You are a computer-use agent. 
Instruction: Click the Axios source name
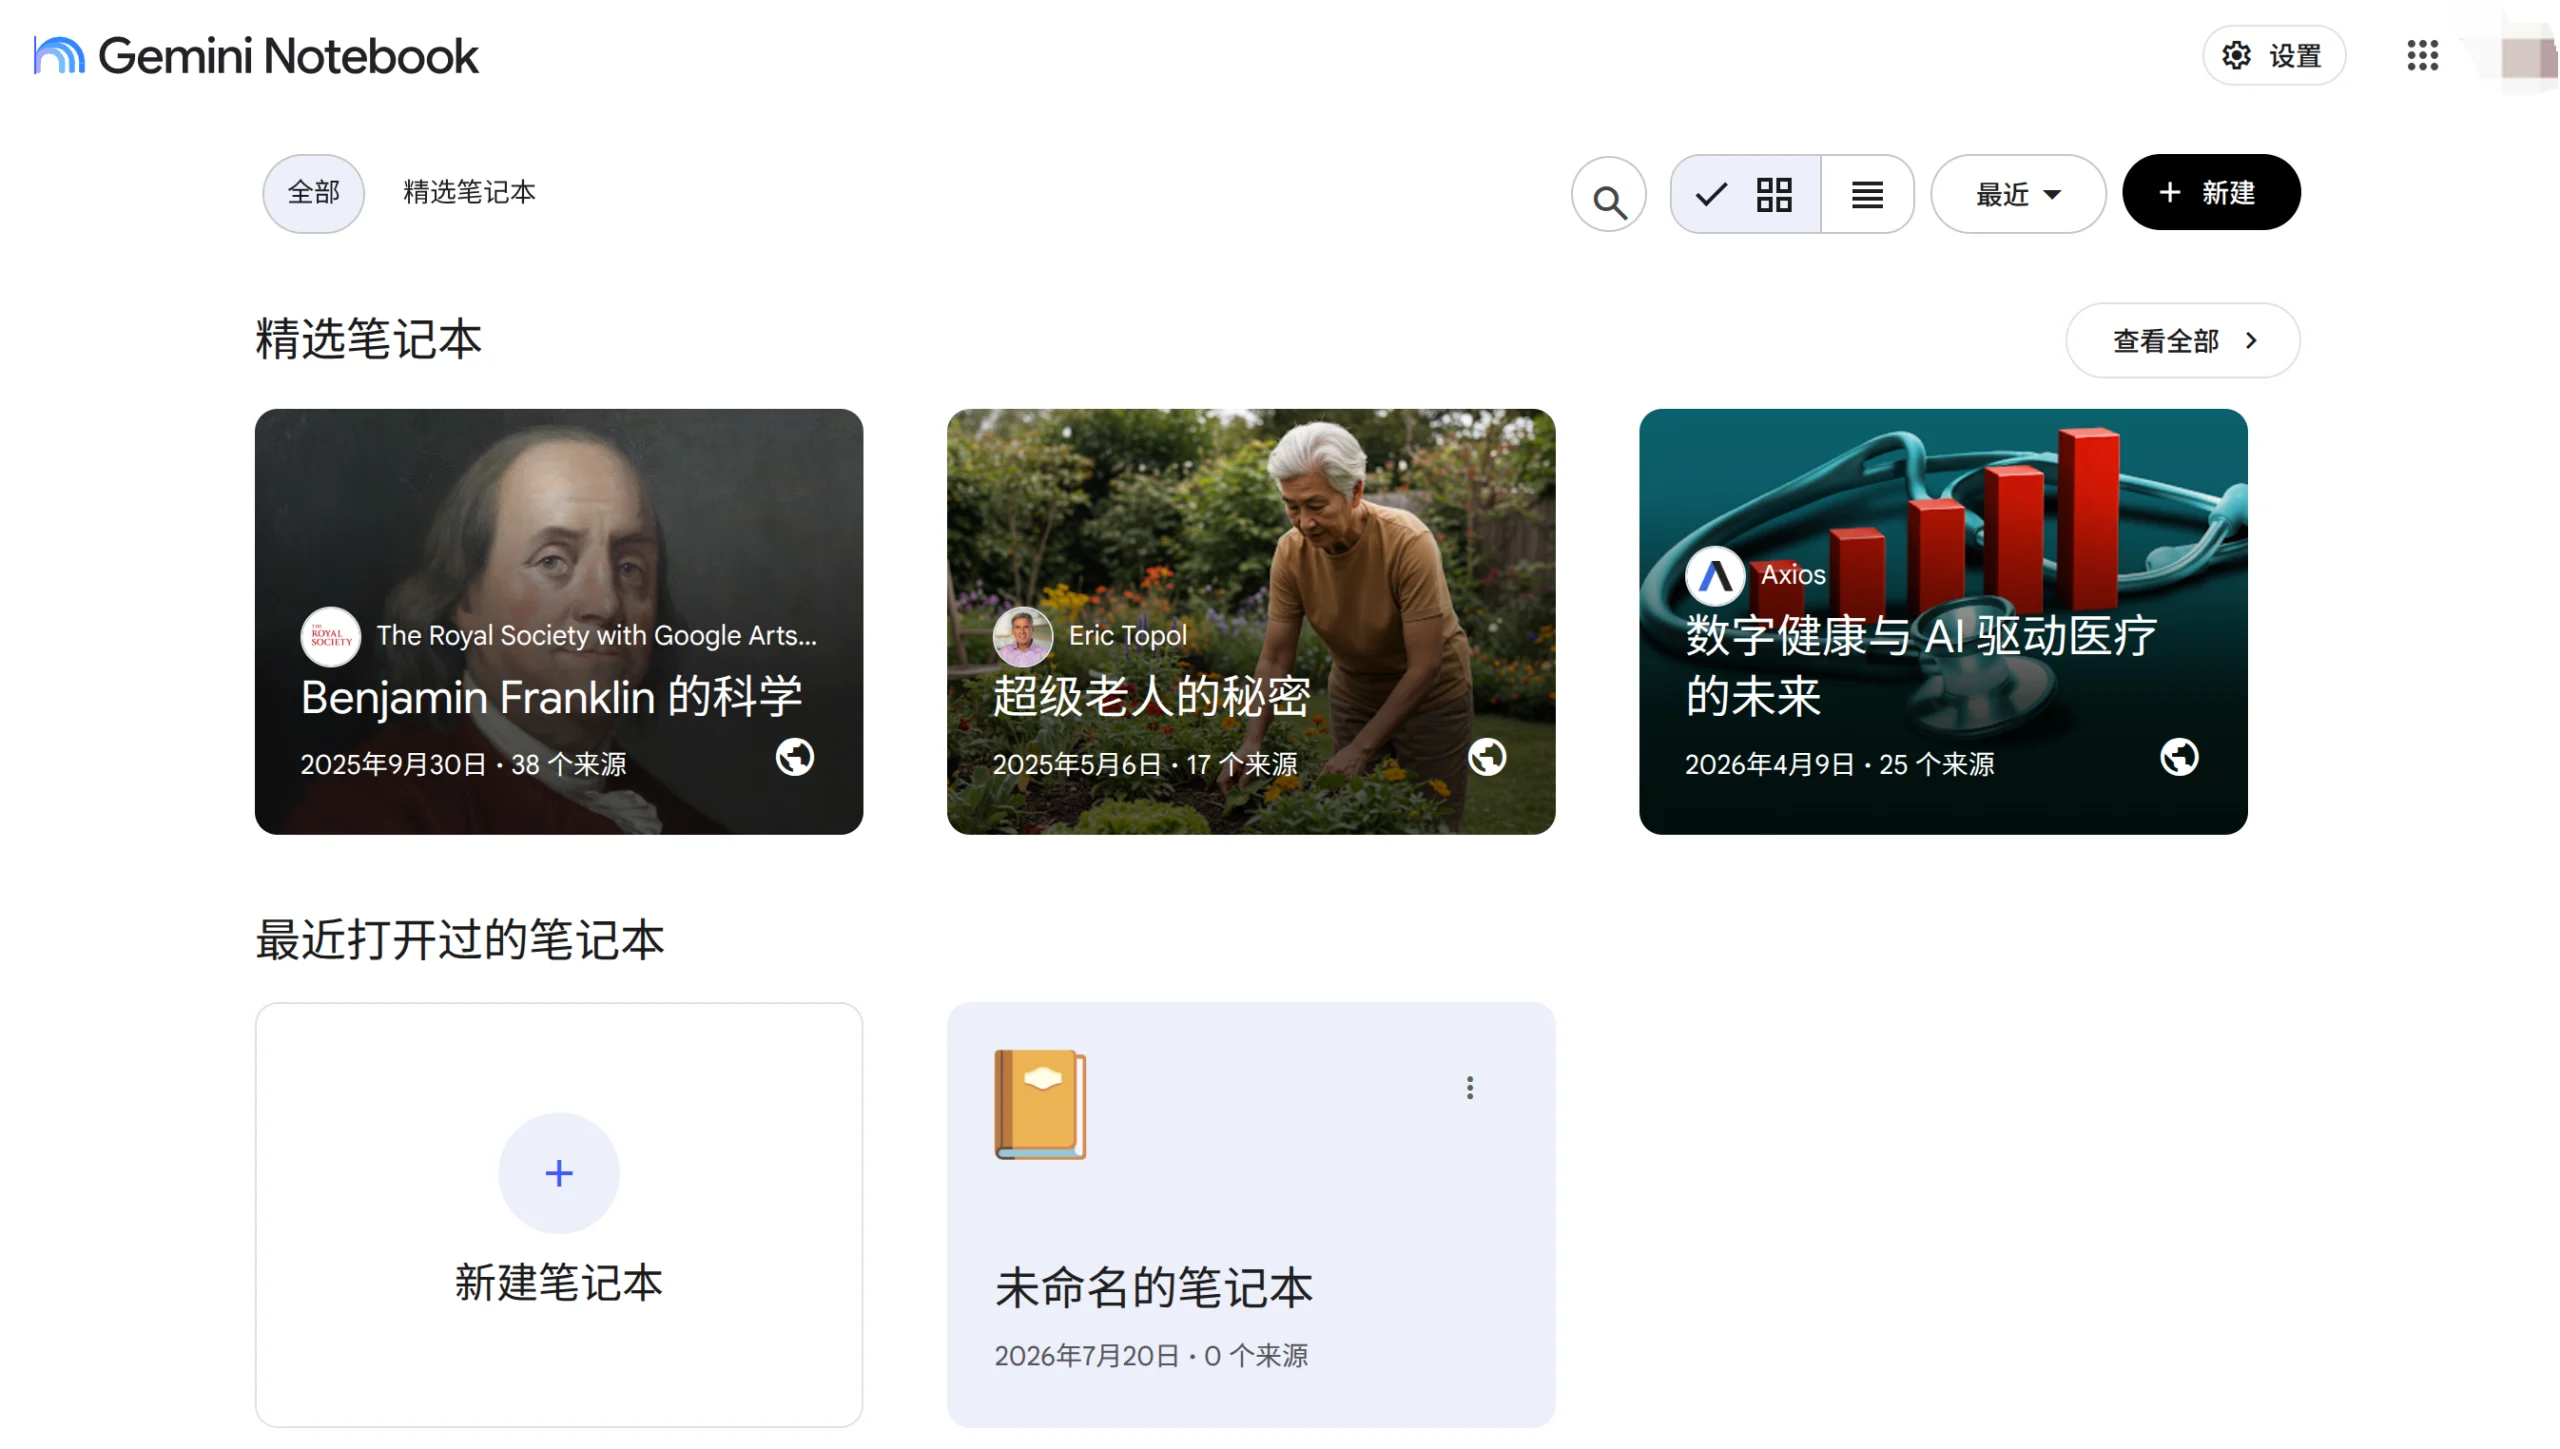click(1793, 575)
